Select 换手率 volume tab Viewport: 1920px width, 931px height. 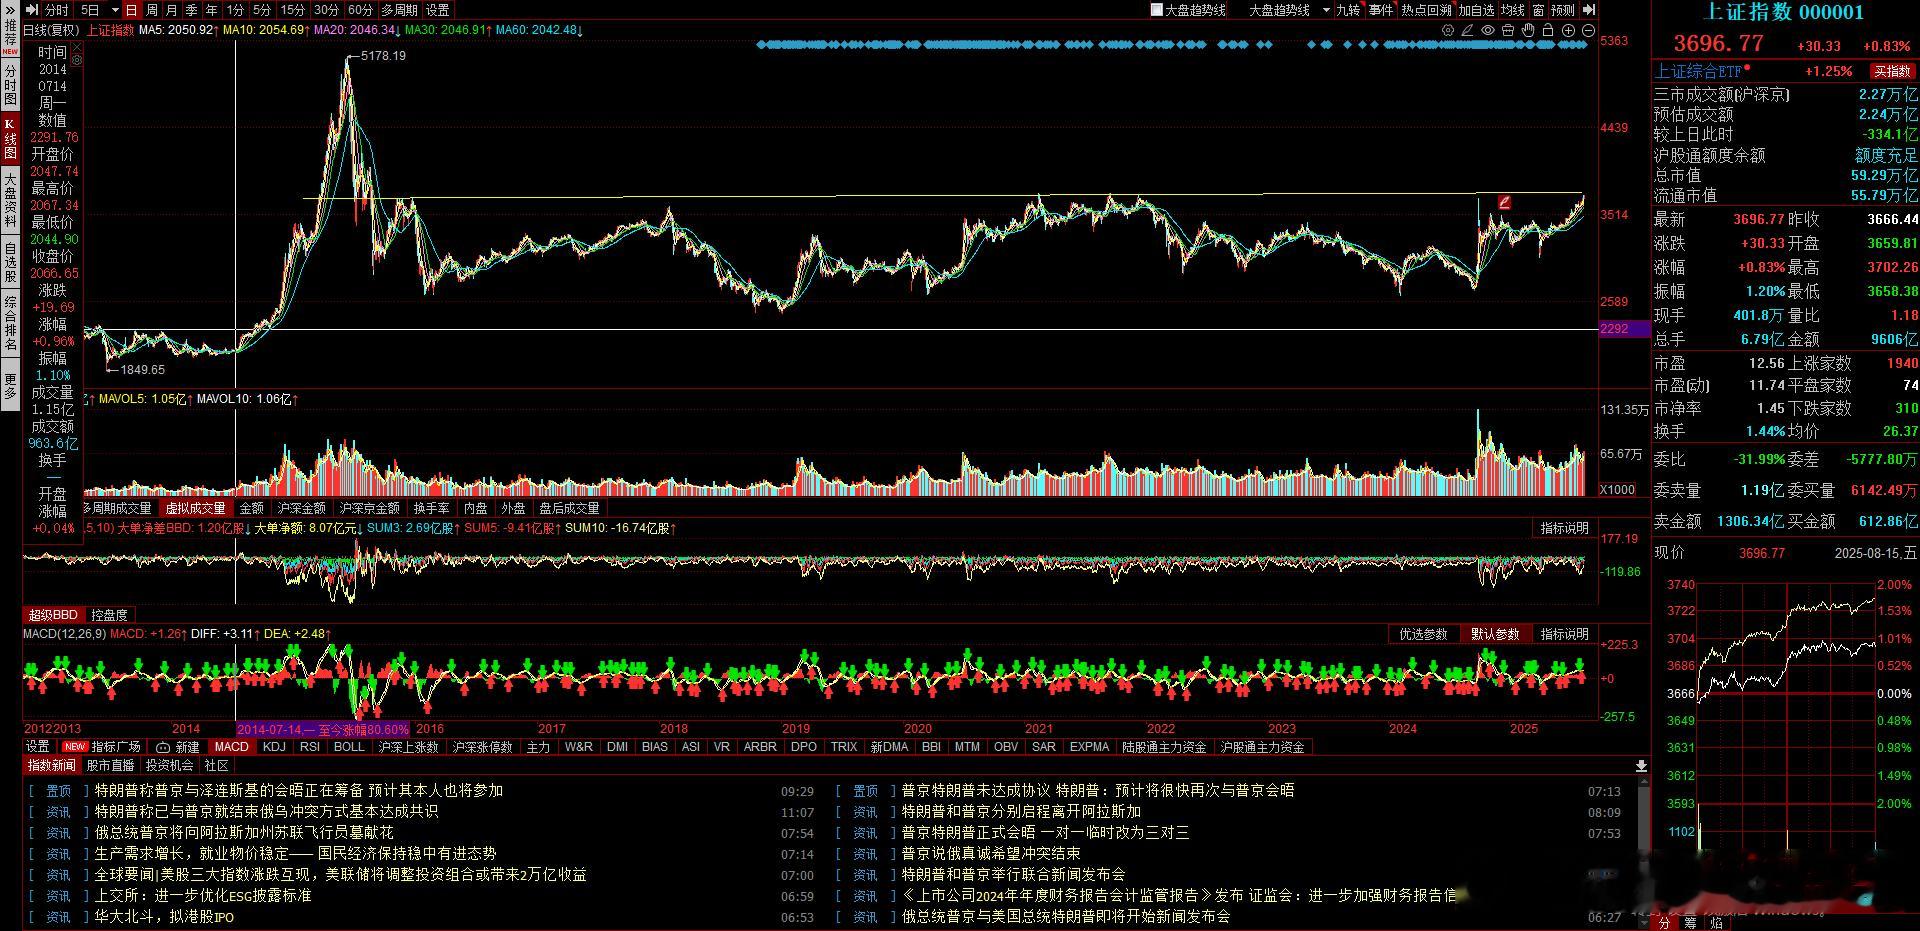[431, 508]
